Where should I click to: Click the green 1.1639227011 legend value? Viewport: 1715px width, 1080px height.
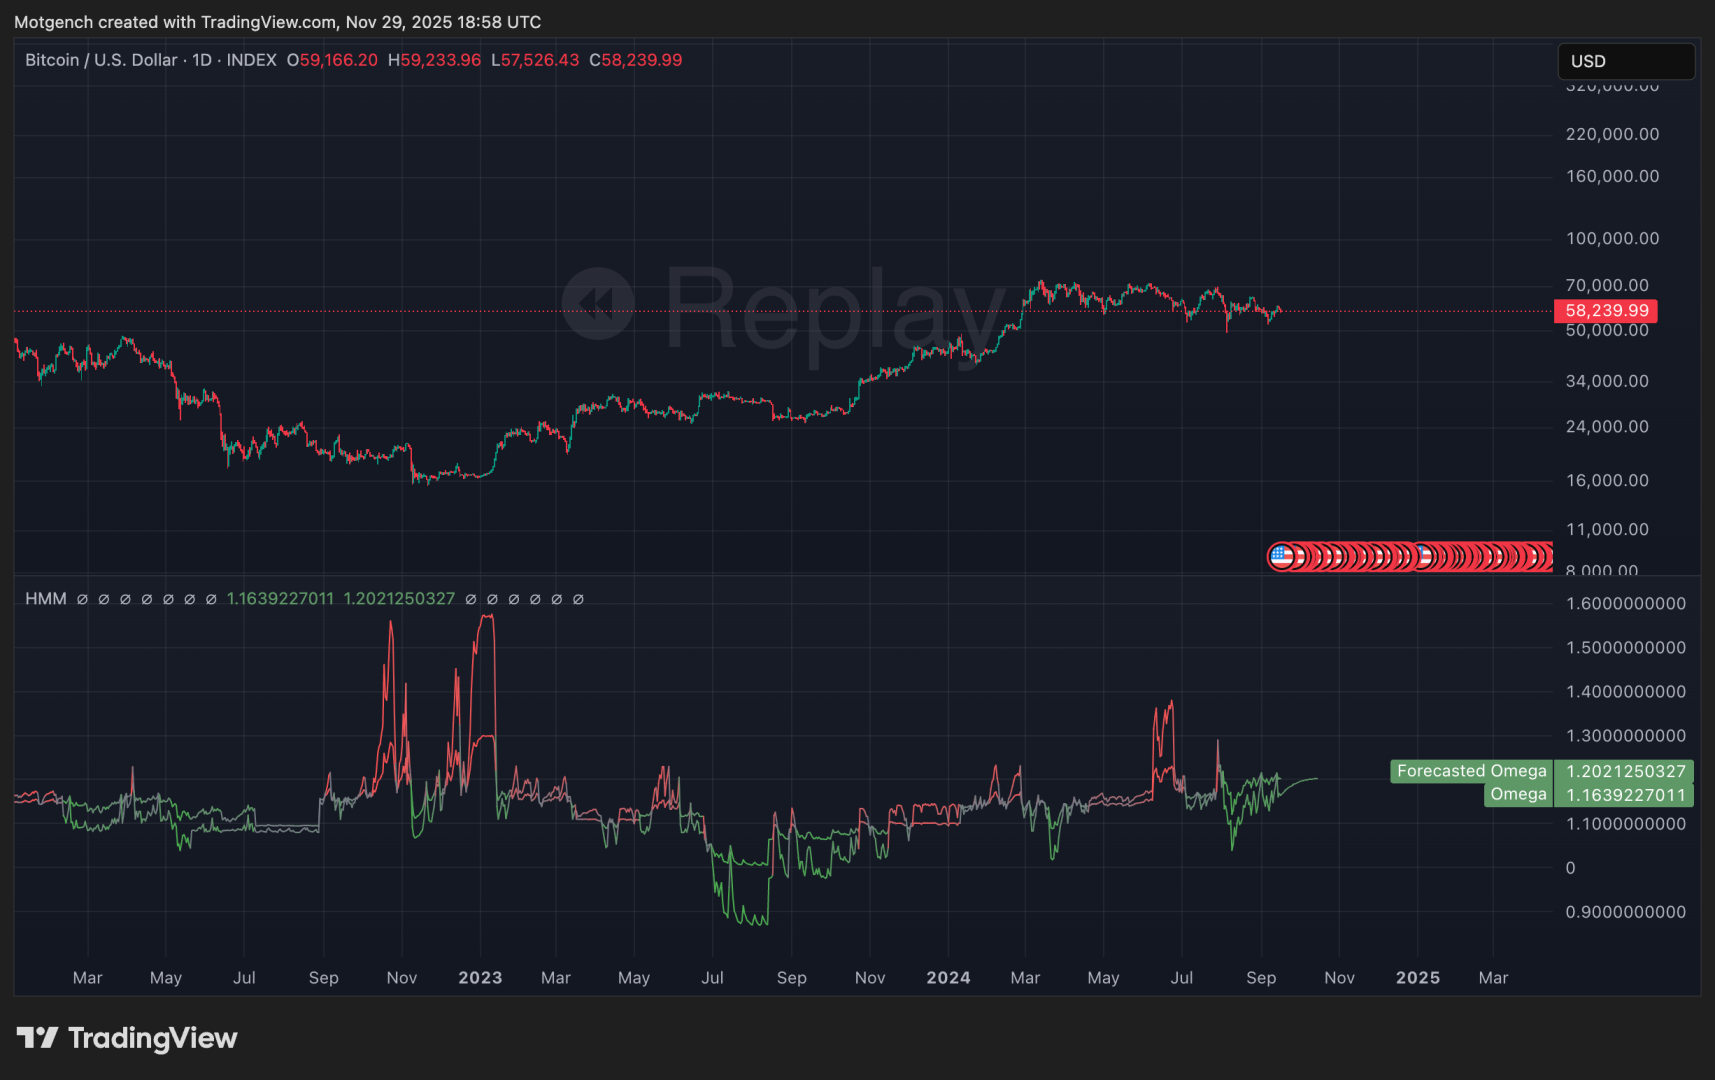point(280,599)
